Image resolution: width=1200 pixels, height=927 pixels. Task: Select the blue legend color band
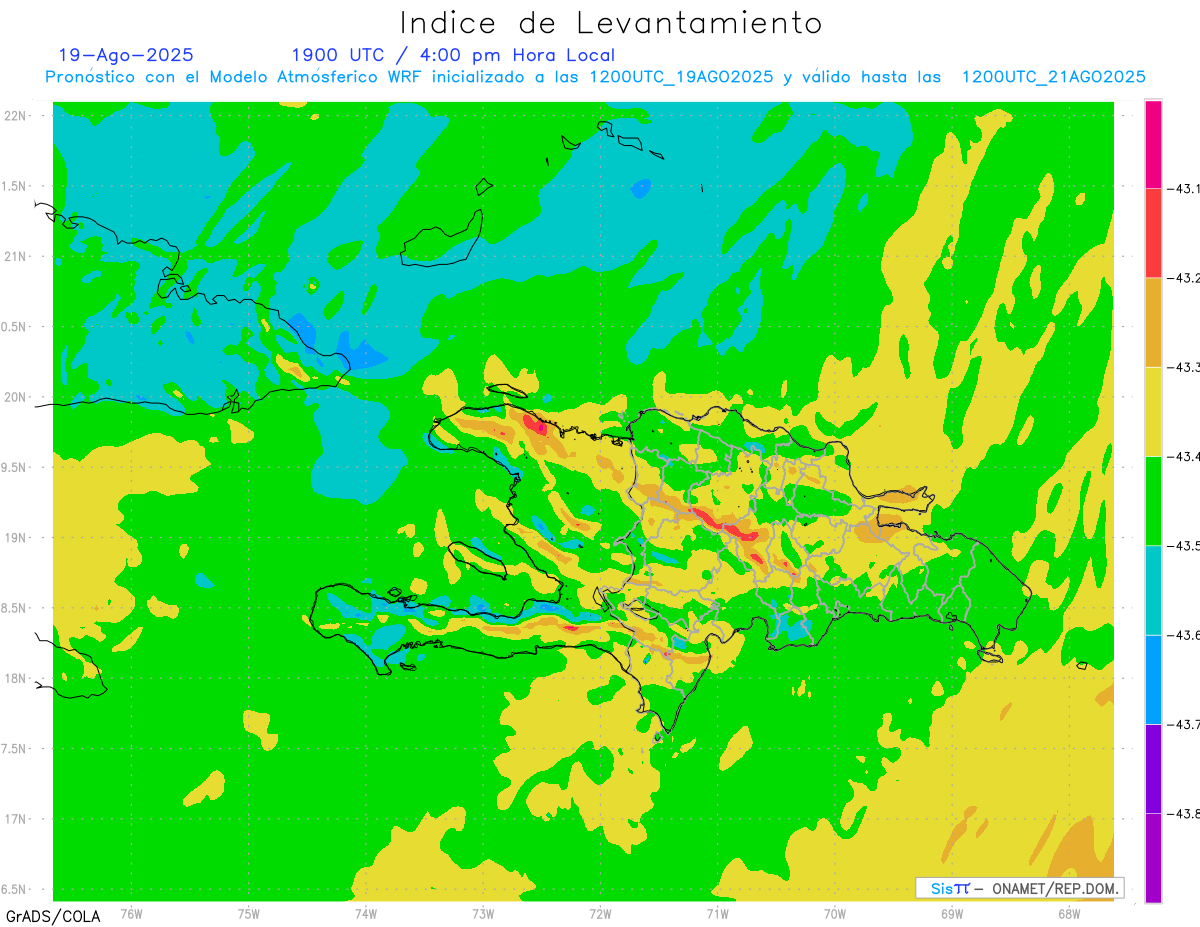click(x=1153, y=679)
